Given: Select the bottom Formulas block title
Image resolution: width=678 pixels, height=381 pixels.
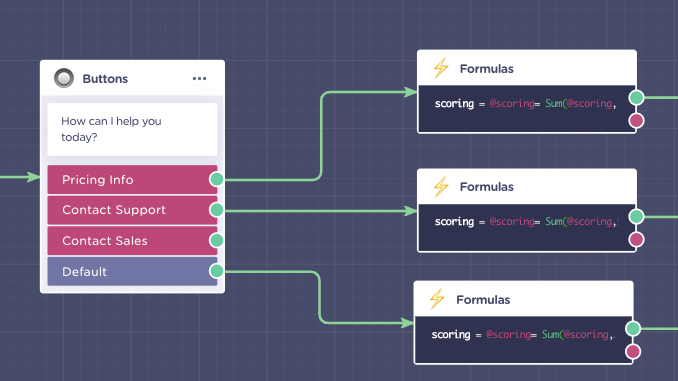Looking at the screenshot, I should pyautogui.click(x=483, y=300).
